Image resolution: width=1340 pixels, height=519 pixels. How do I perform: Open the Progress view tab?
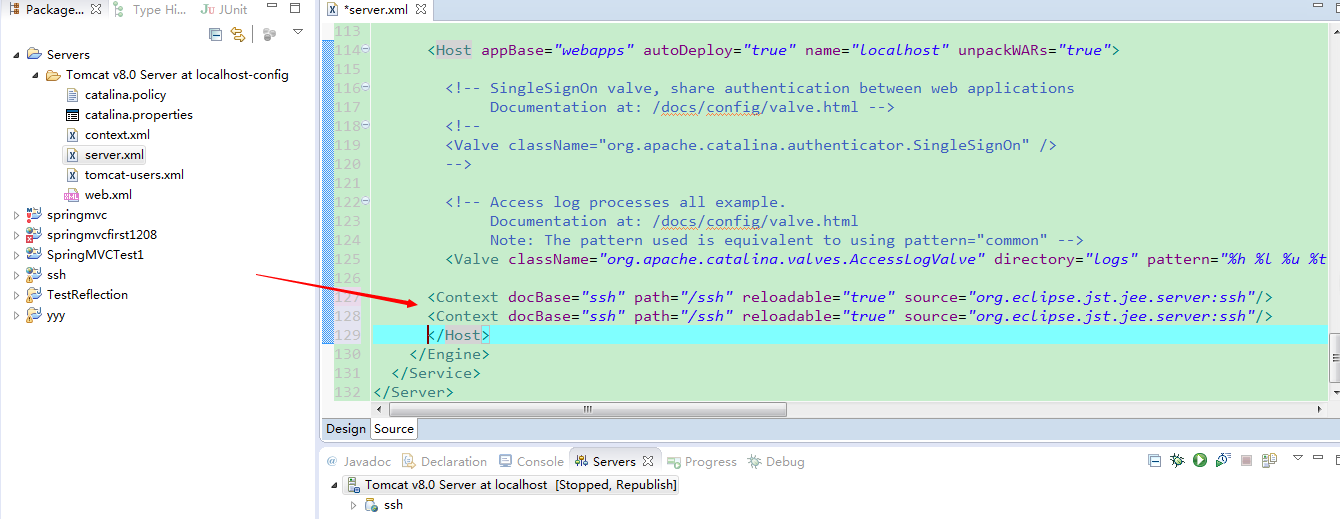(x=702, y=461)
